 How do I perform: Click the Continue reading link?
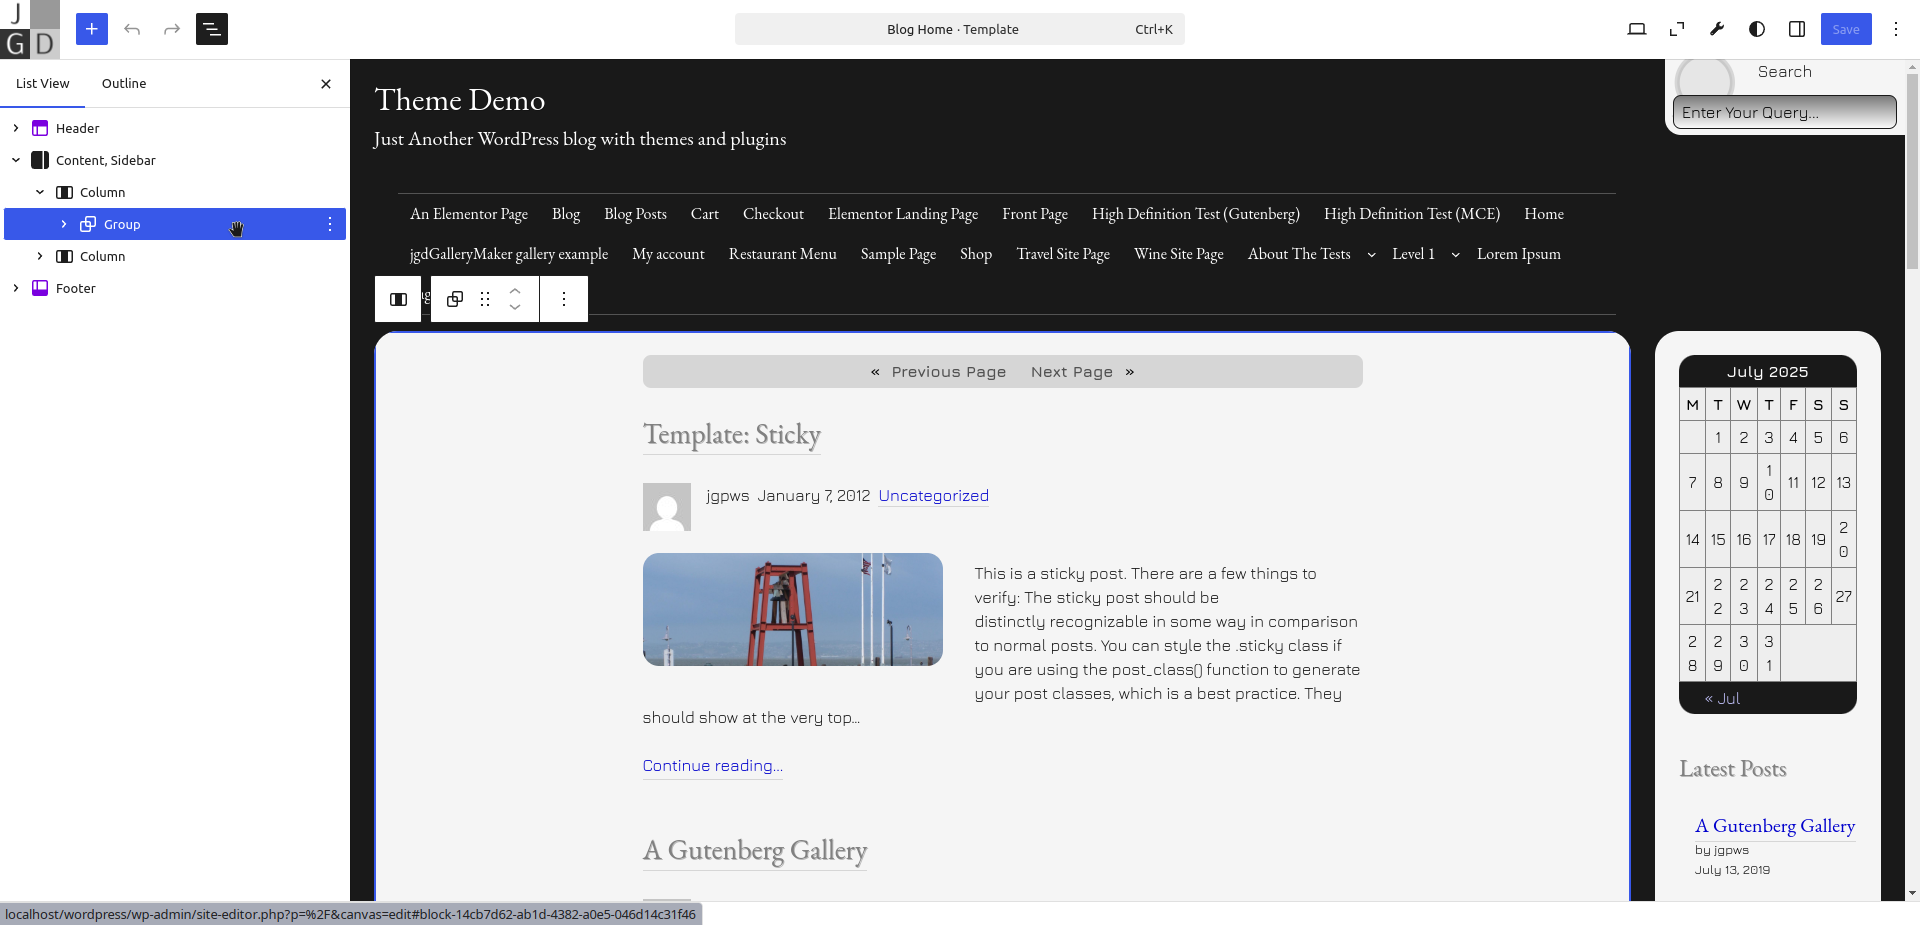coord(712,766)
